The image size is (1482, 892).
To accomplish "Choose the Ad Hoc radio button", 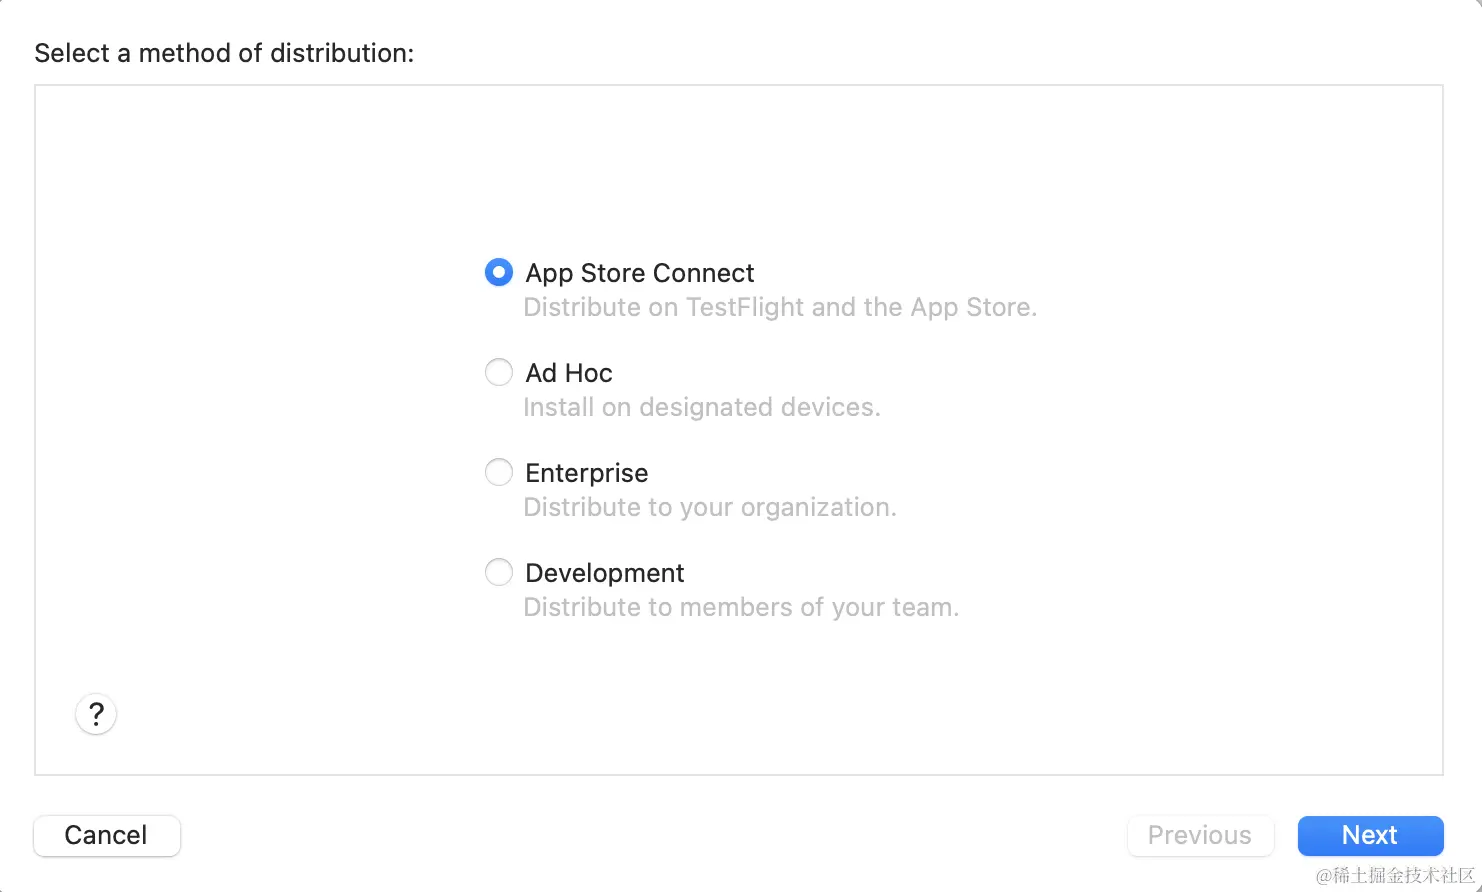I will pos(499,372).
